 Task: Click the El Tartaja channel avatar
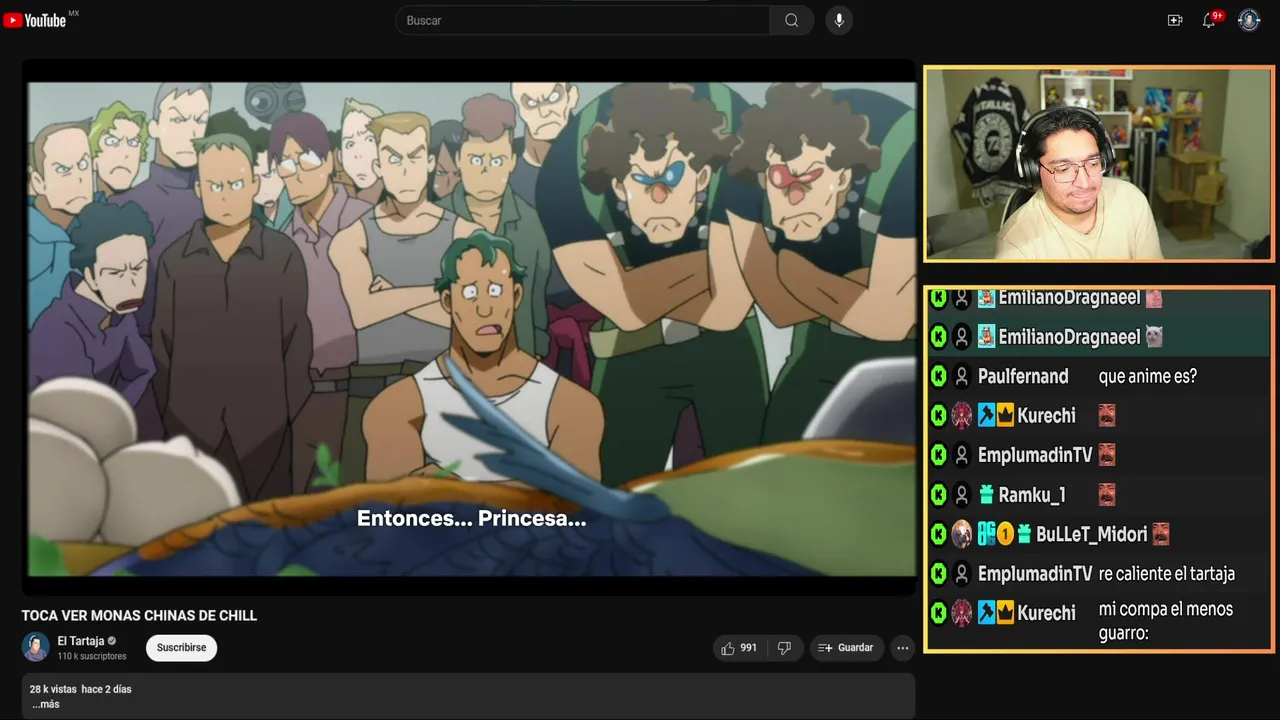36,647
